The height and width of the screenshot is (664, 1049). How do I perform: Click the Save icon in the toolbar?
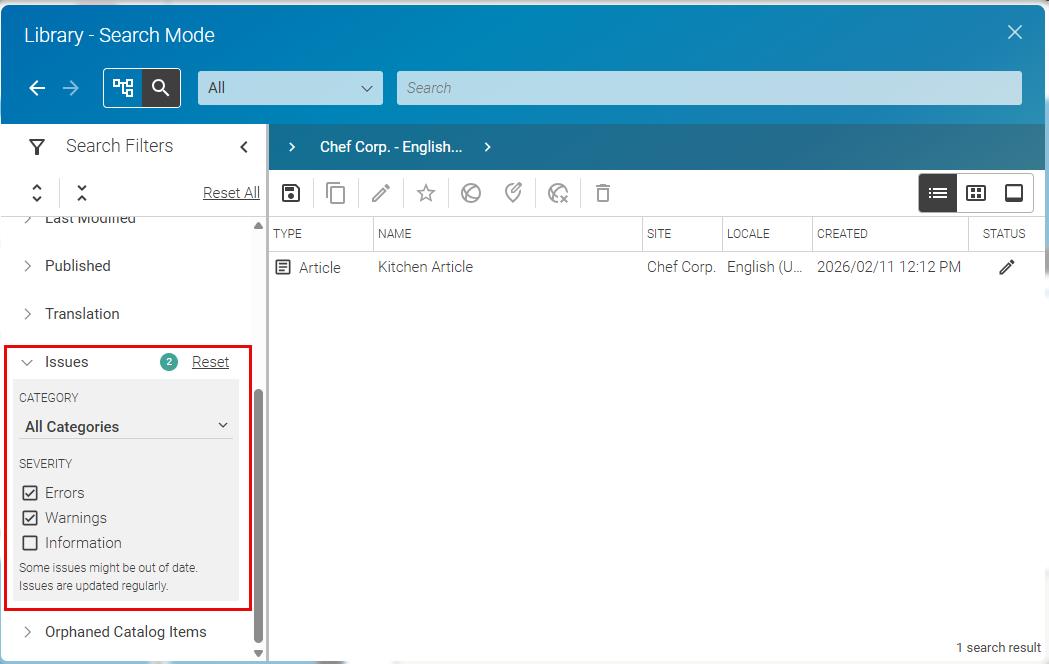tap(291, 192)
